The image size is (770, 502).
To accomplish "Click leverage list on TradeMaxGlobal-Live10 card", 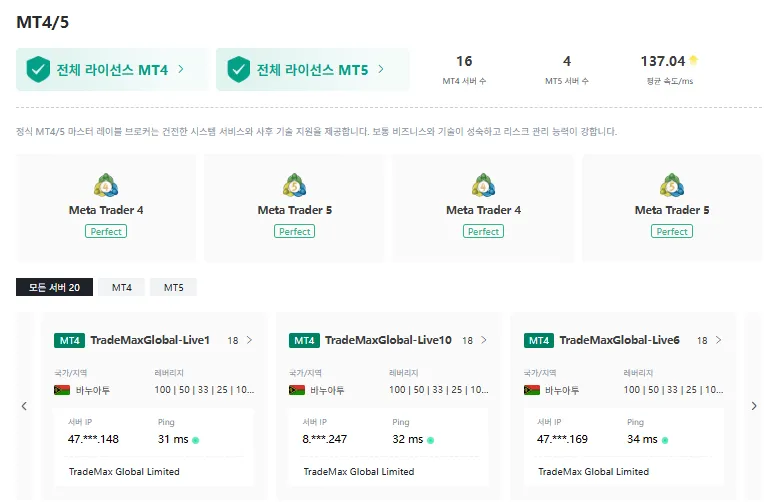I will point(439,390).
